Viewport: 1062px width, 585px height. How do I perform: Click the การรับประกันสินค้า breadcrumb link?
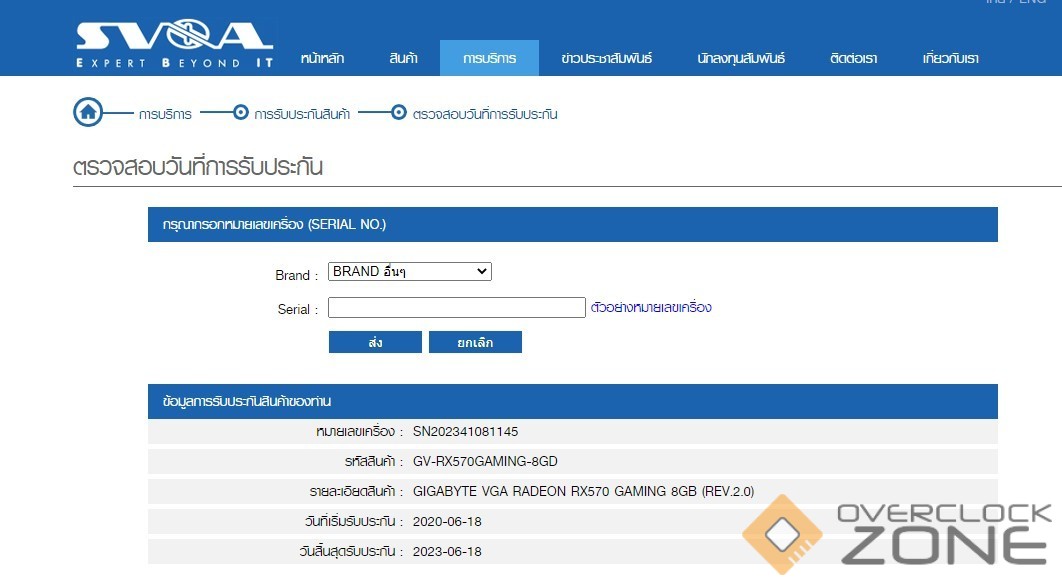(x=302, y=114)
